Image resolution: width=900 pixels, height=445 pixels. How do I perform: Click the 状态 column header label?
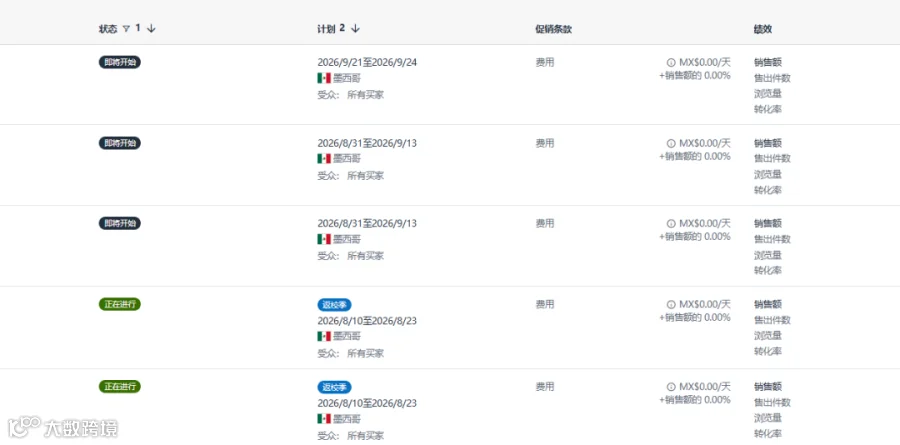[x=107, y=29]
